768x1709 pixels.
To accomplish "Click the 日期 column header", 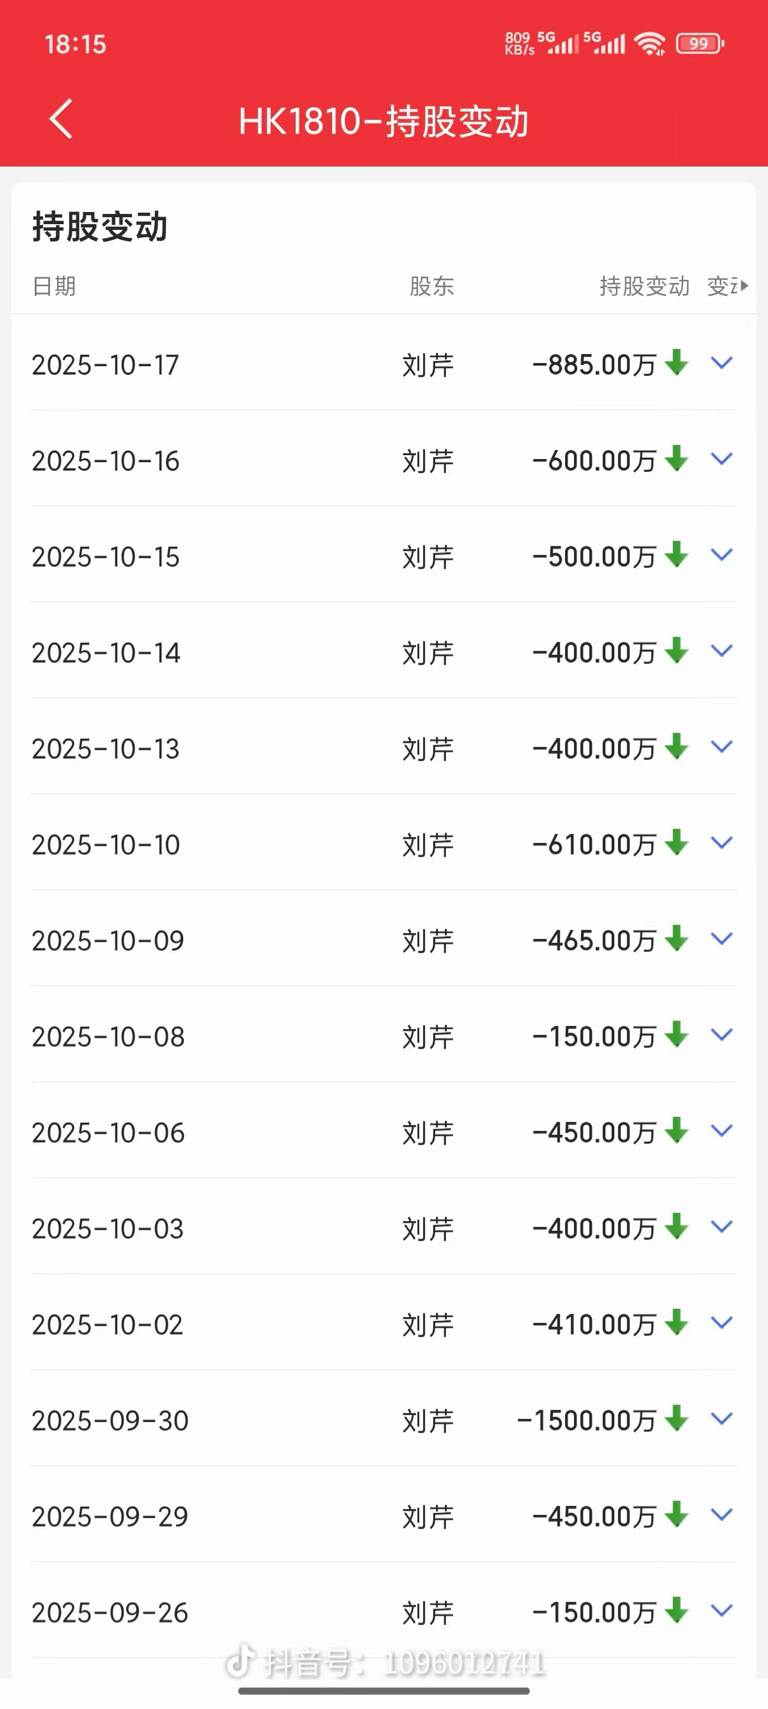I will click(x=54, y=286).
